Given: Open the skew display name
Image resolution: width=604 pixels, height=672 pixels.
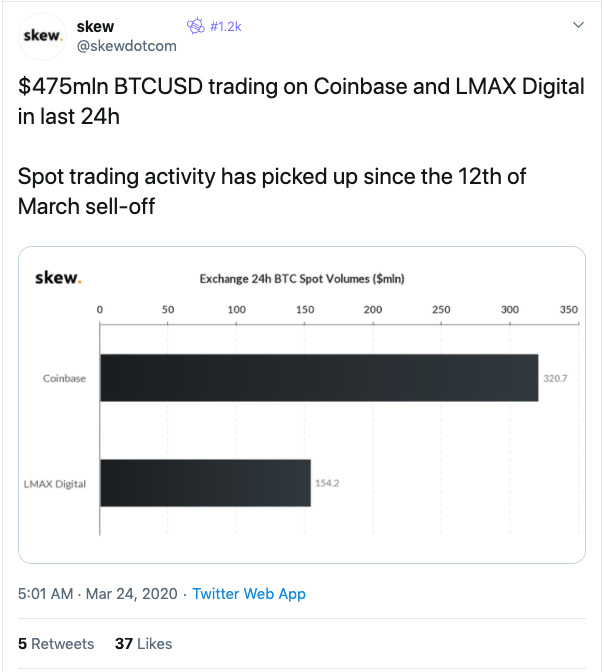Looking at the screenshot, I should 95,27.
